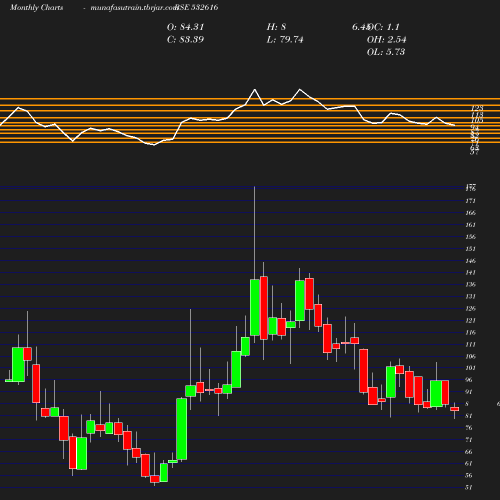
Task: Click the 171 price axis label
Action: 470,201
